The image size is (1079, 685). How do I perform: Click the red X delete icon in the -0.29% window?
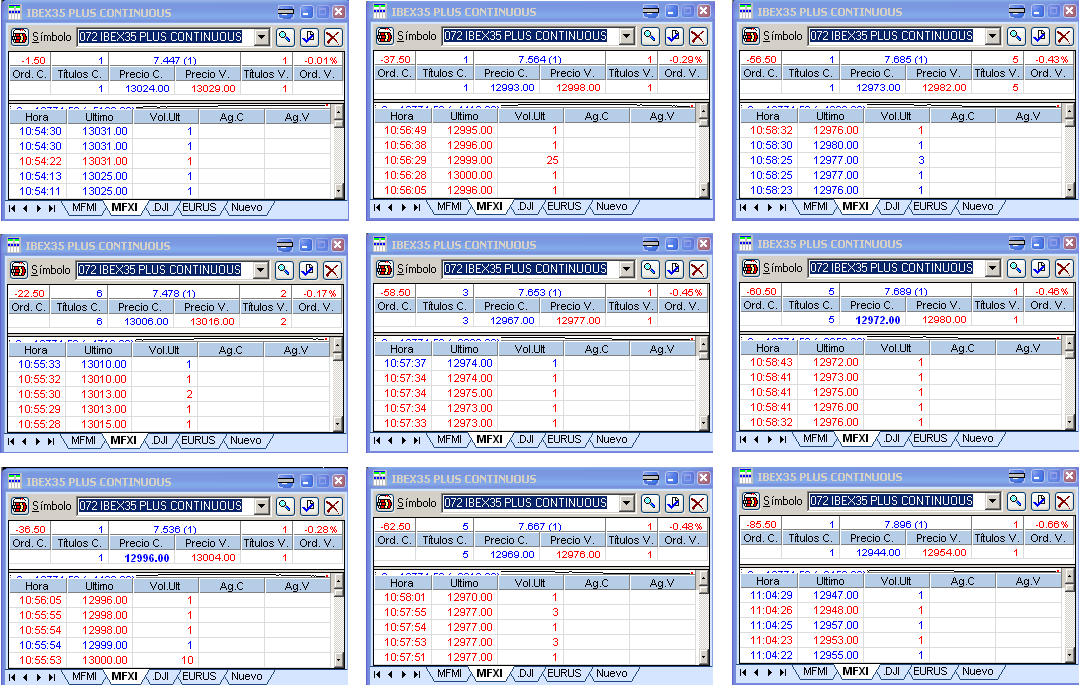click(x=698, y=36)
